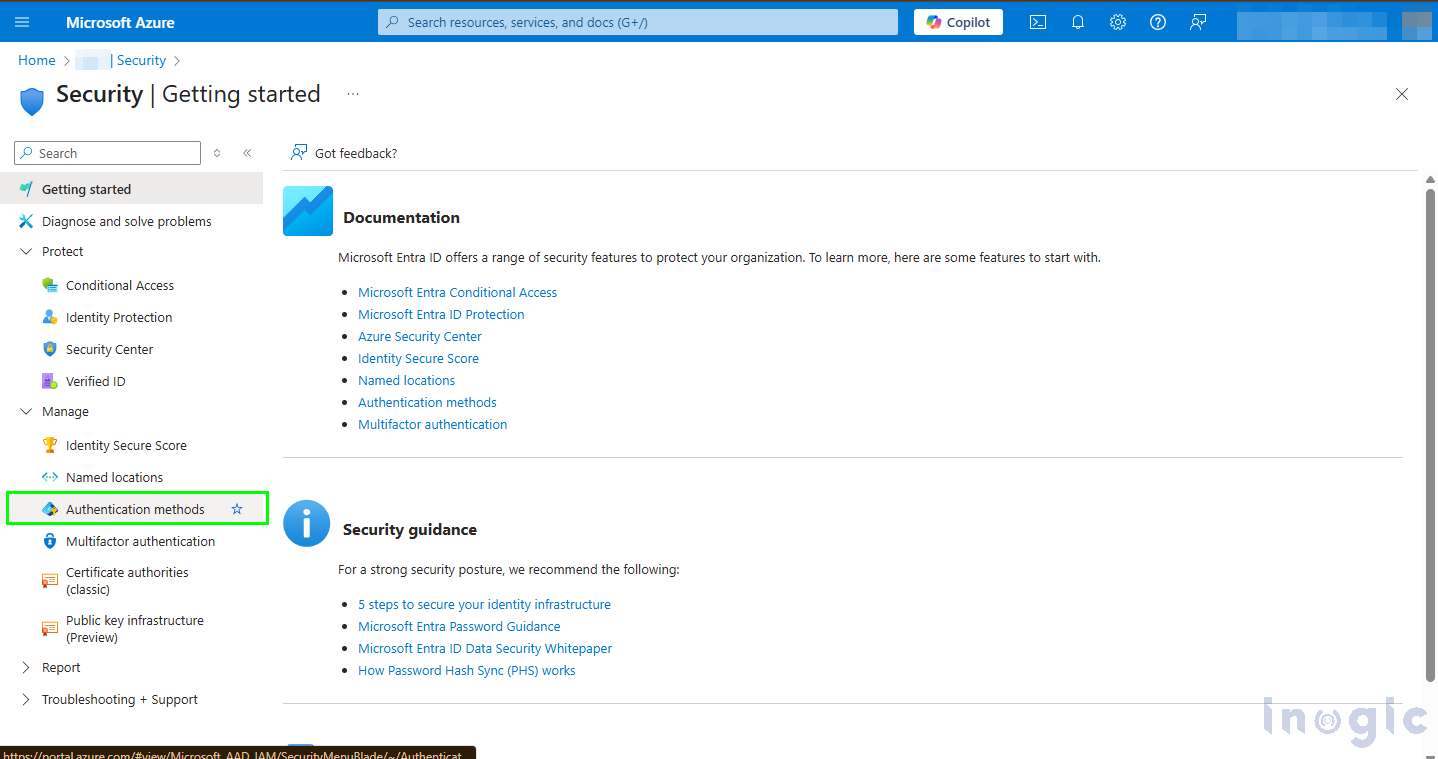This screenshot has height=759, width=1438.
Task: Click the vertical scrollbar on the right
Action: pyautogui.click(x=1430, y=430)
